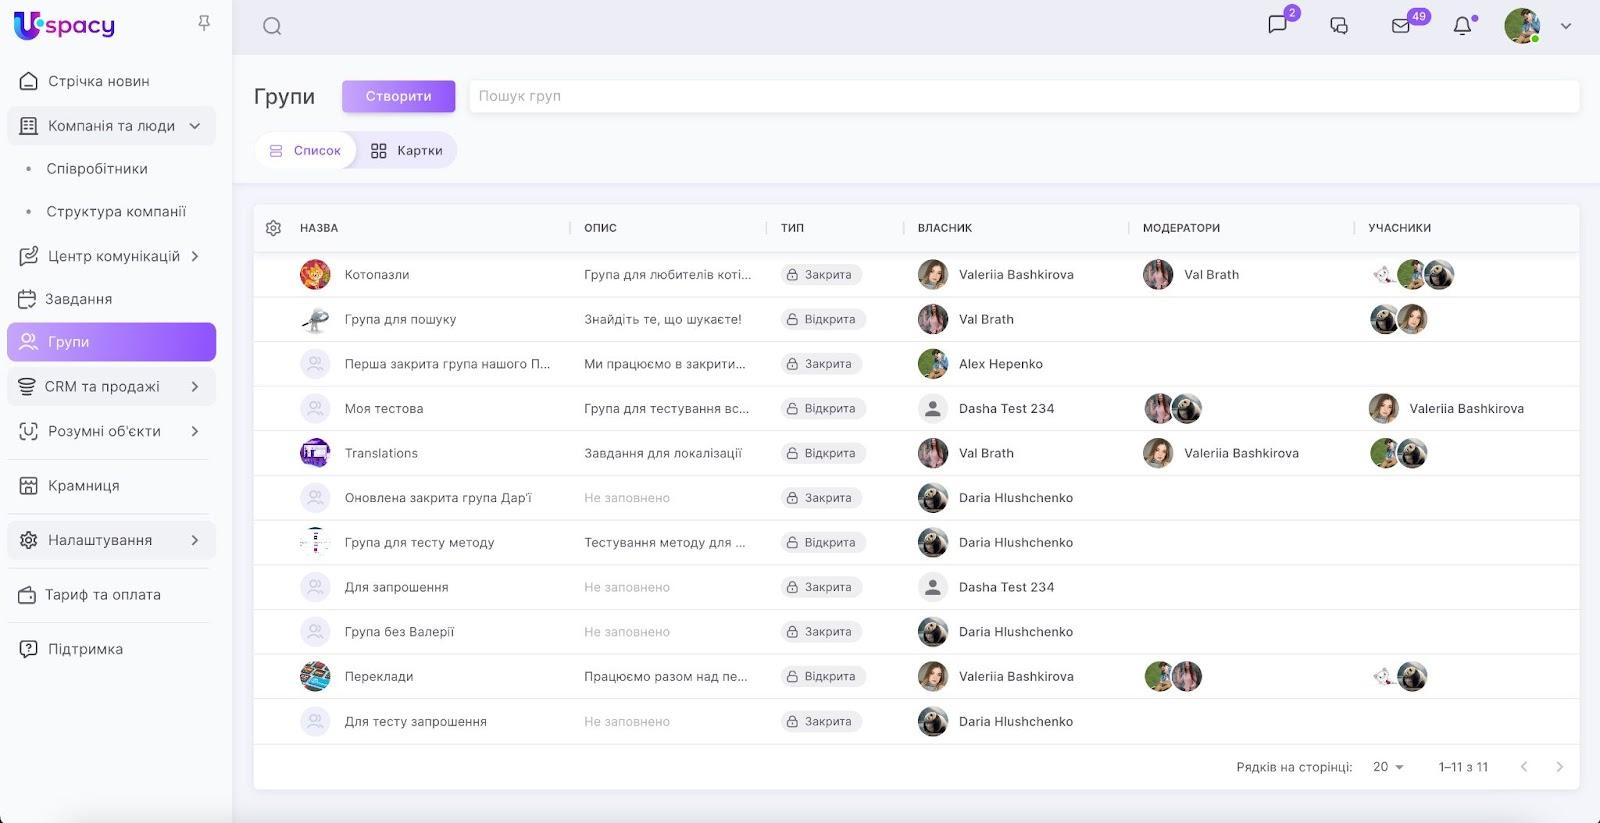Click the ВЛАСНИК column header
Viewport: 1600px width, 823px height.
pos(945,228)
